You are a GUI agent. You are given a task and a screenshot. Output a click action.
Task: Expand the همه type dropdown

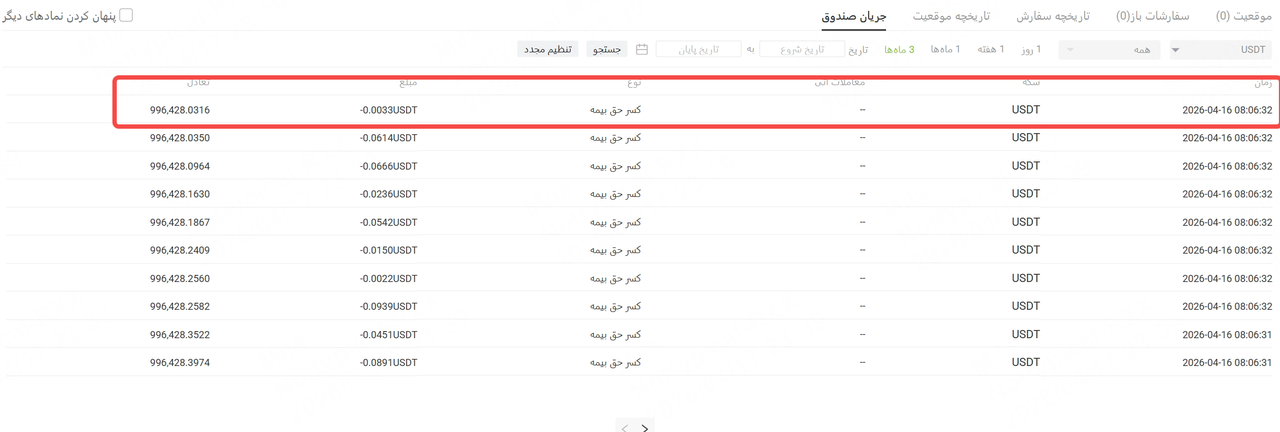[1110, 49]
